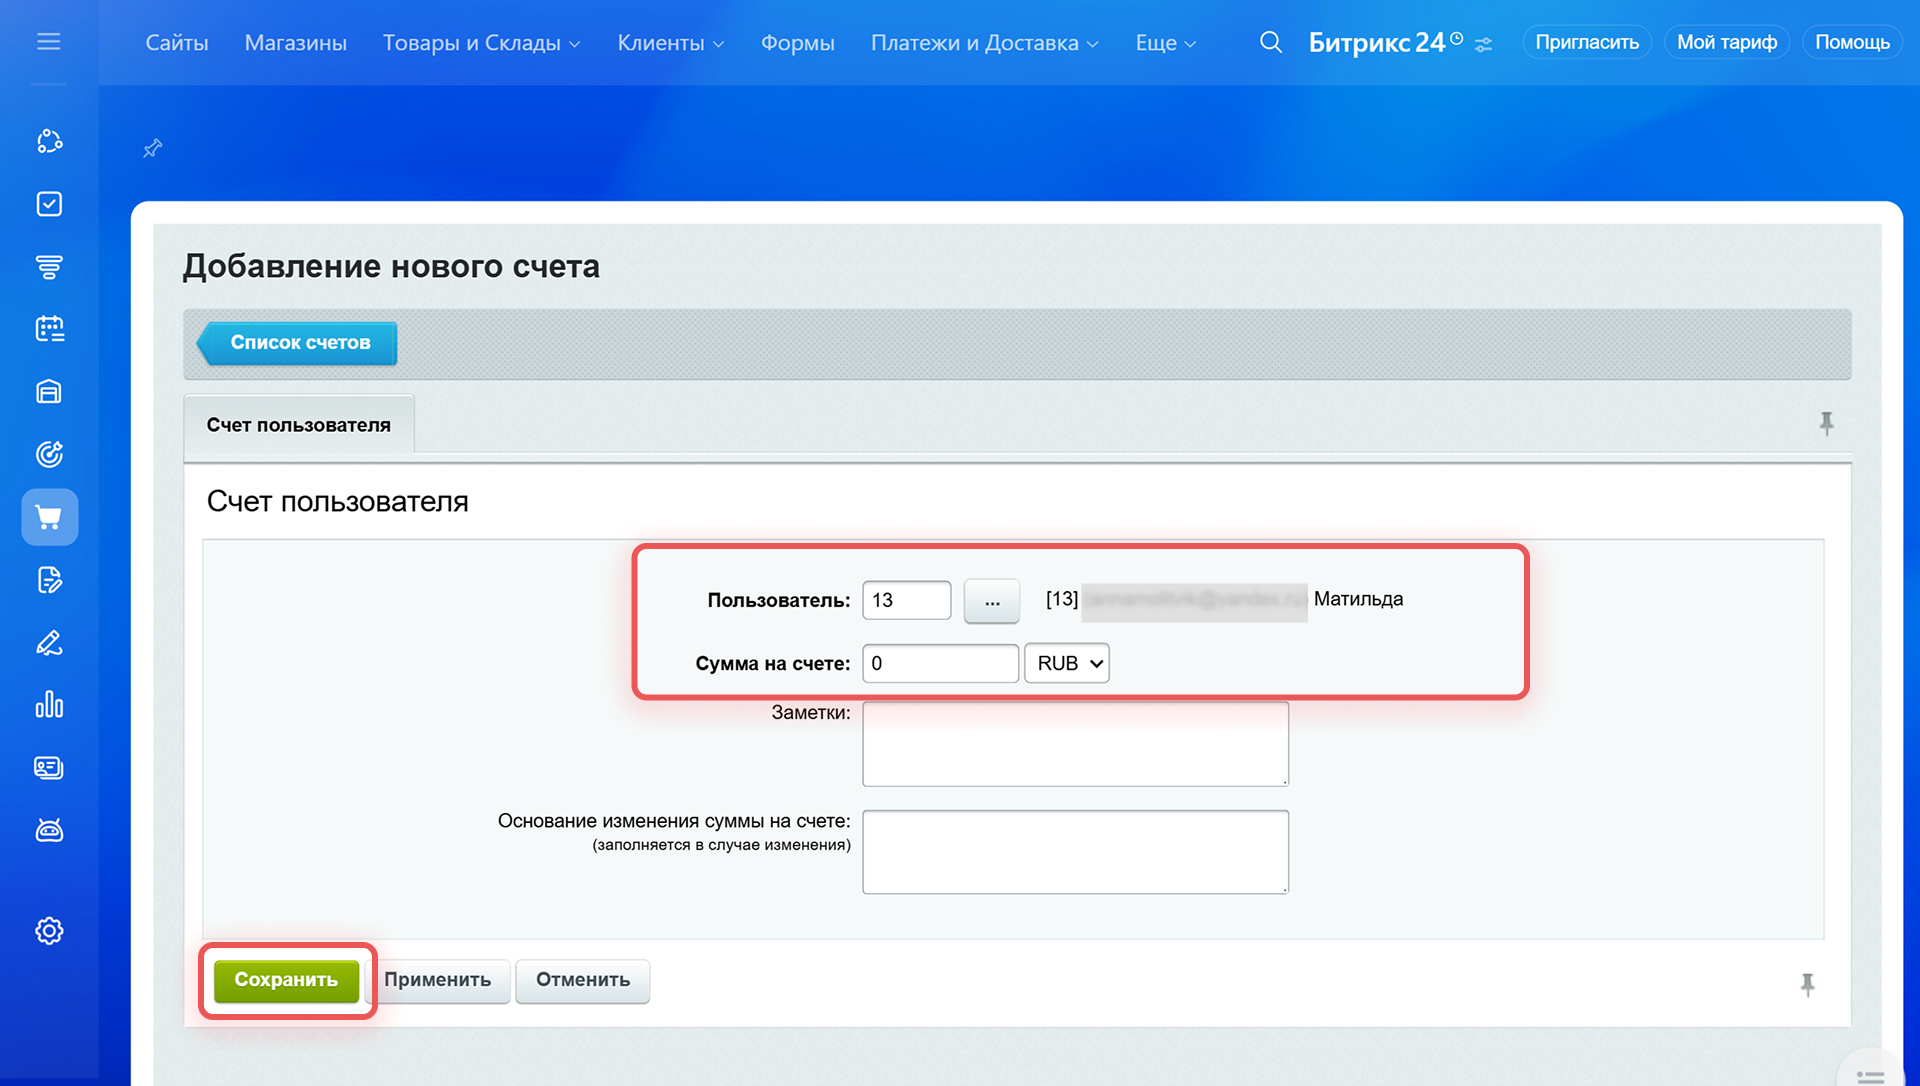This screenshot has width=1920, height=1086.
Task: Click the shopping cart sidebar icon
Action: 49,517
